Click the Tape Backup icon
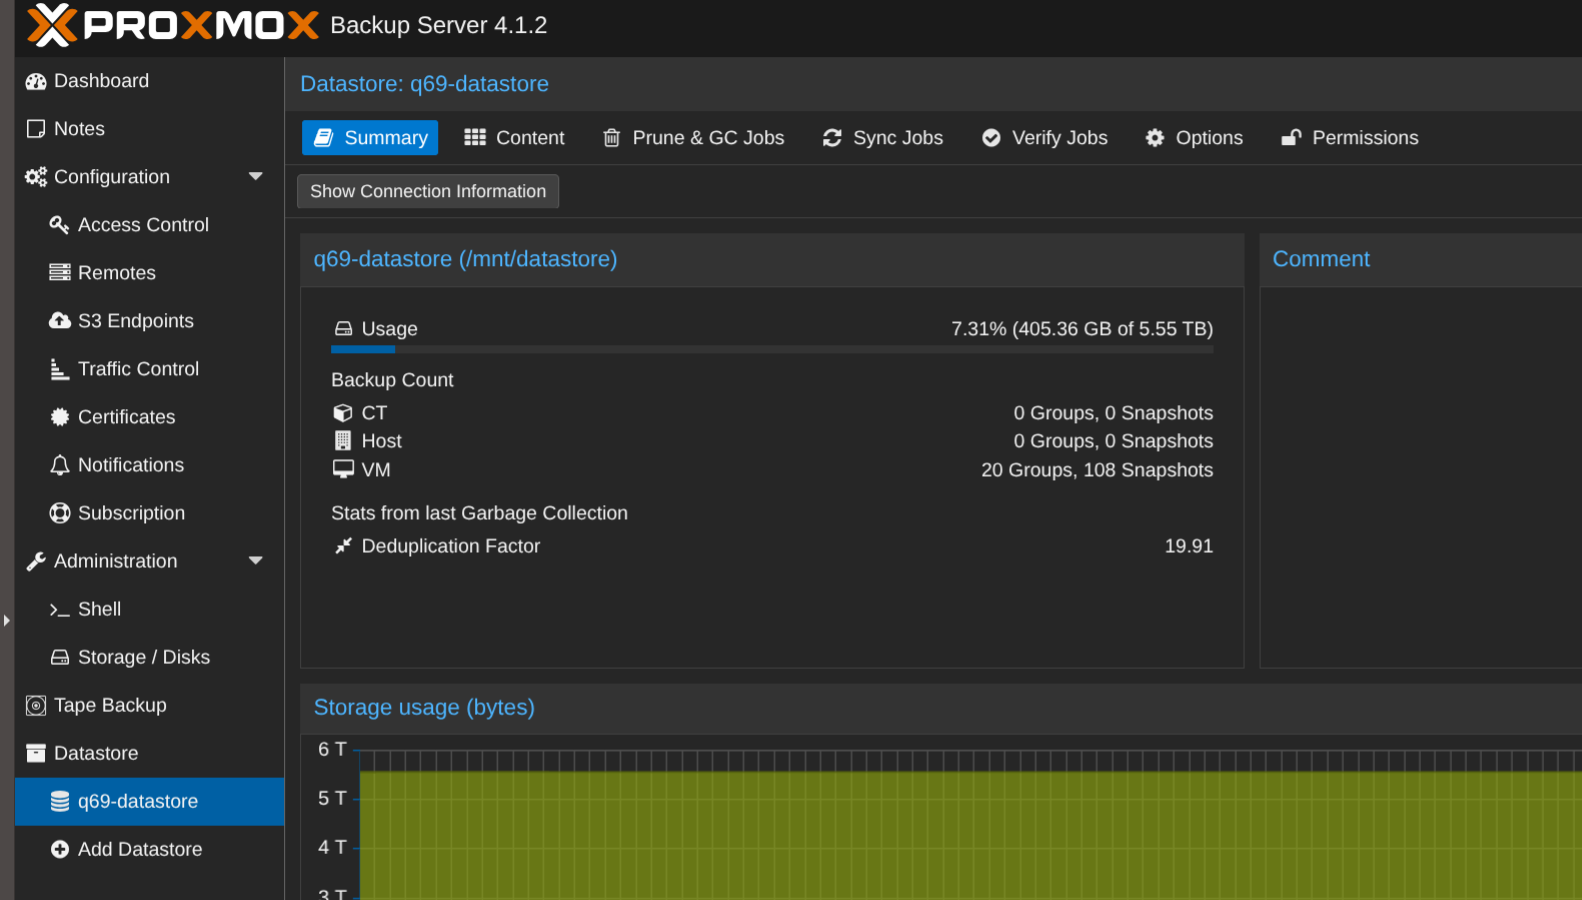The height and width of the screenshot is (900, 1582). (x=36, y=705)
